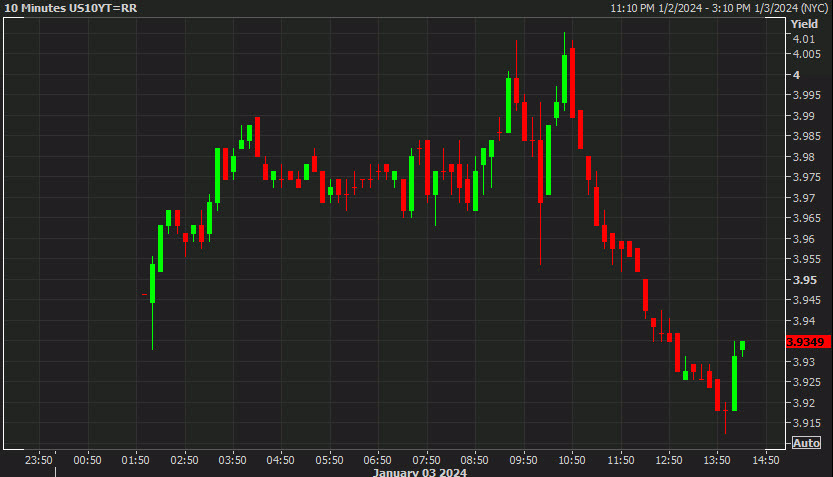Image resolution: width=833 pixels, height=477 pixels.
Task: Click the 3.97 yield axis label
Action: [804, 198]
